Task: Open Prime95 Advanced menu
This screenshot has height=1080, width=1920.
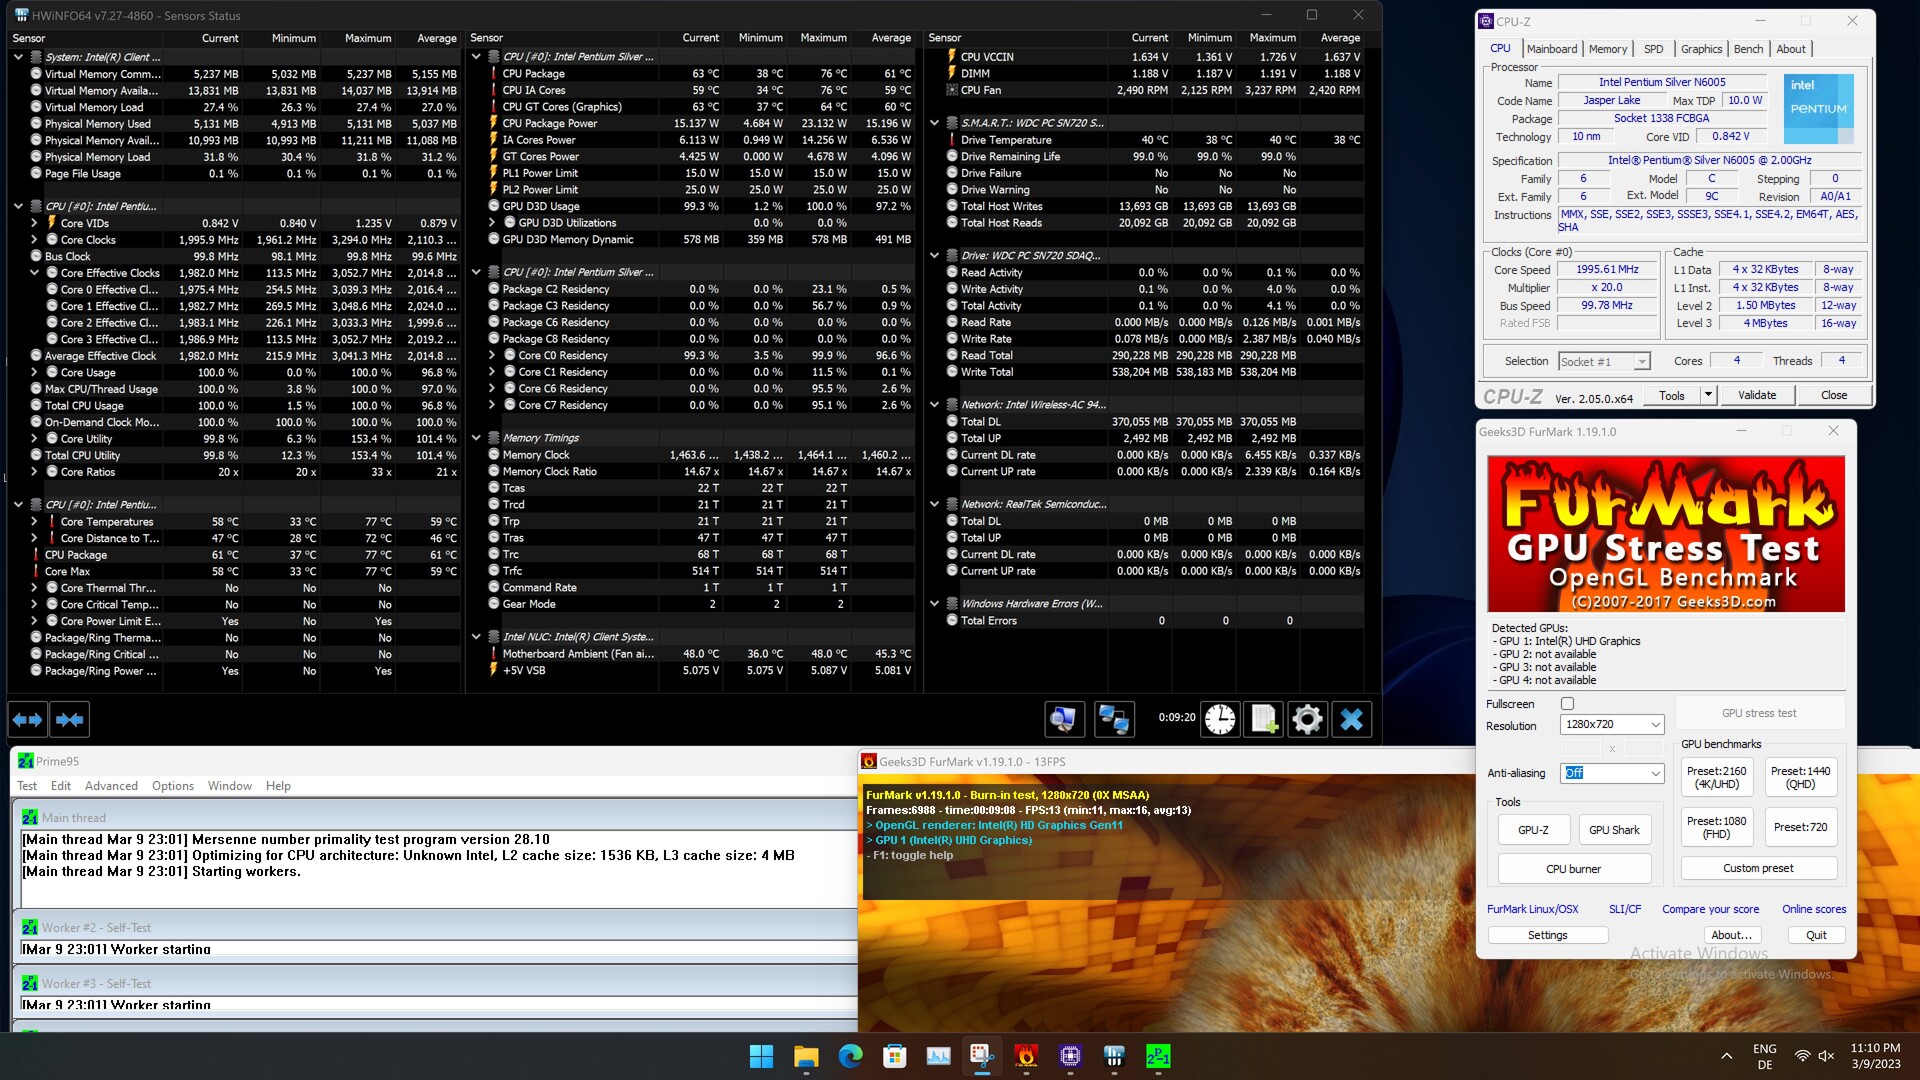Action: [111, 786]
